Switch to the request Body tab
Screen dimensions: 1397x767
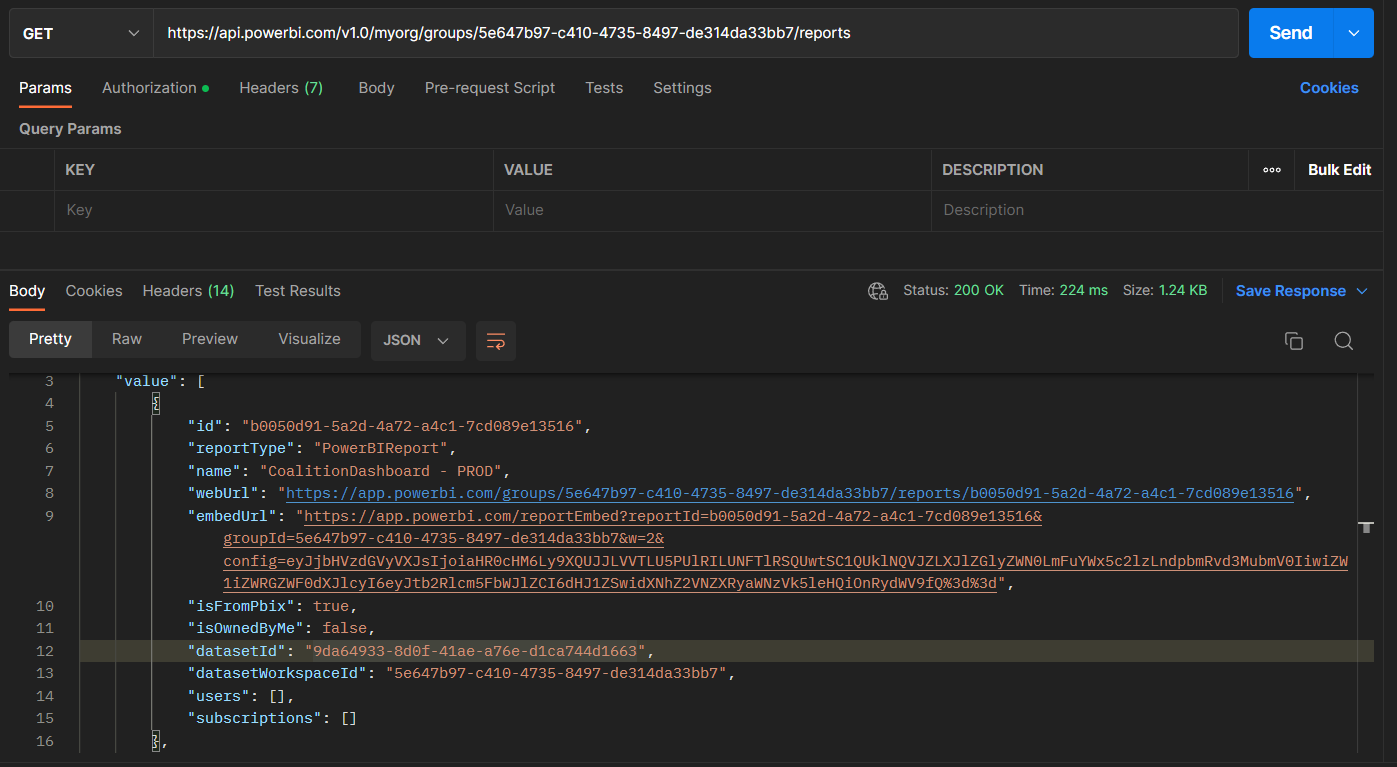pos(376,88)
